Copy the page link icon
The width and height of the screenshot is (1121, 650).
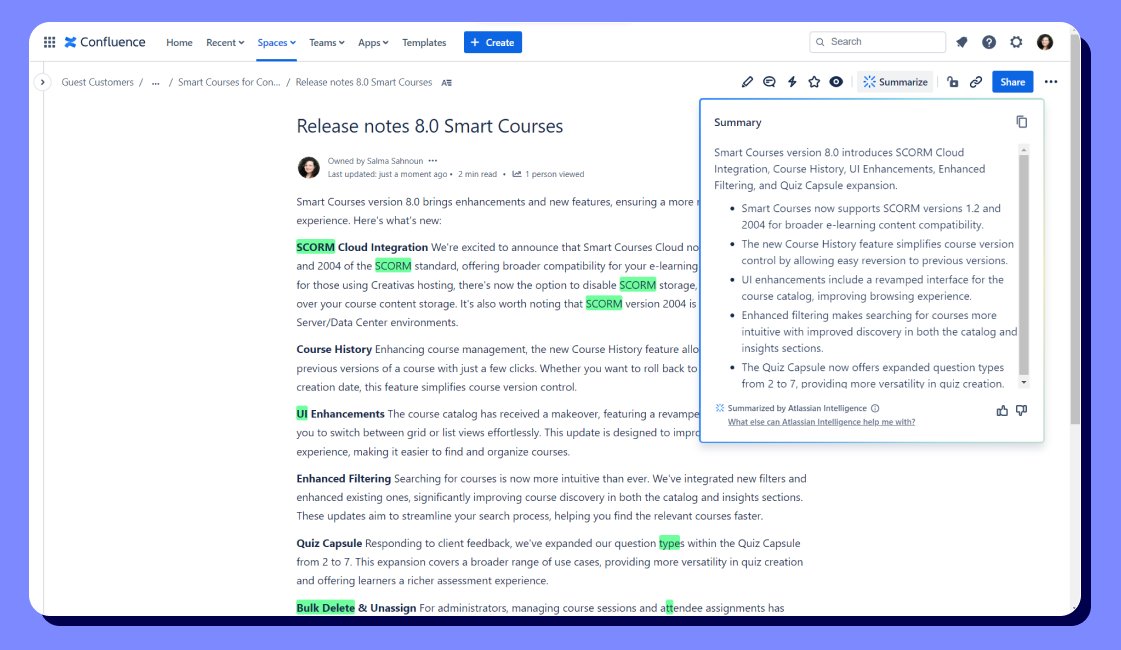[x=976, y=82]
